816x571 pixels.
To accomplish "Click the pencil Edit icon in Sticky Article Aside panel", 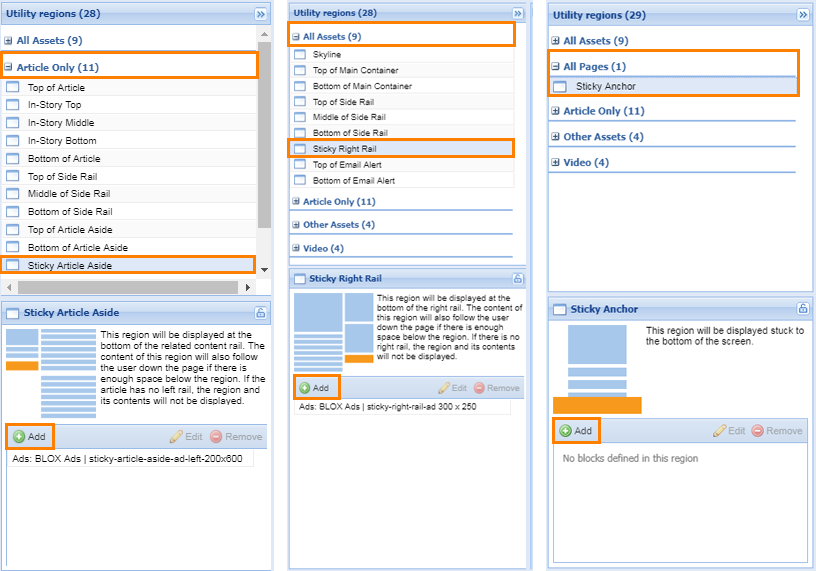I will [176, 437].
